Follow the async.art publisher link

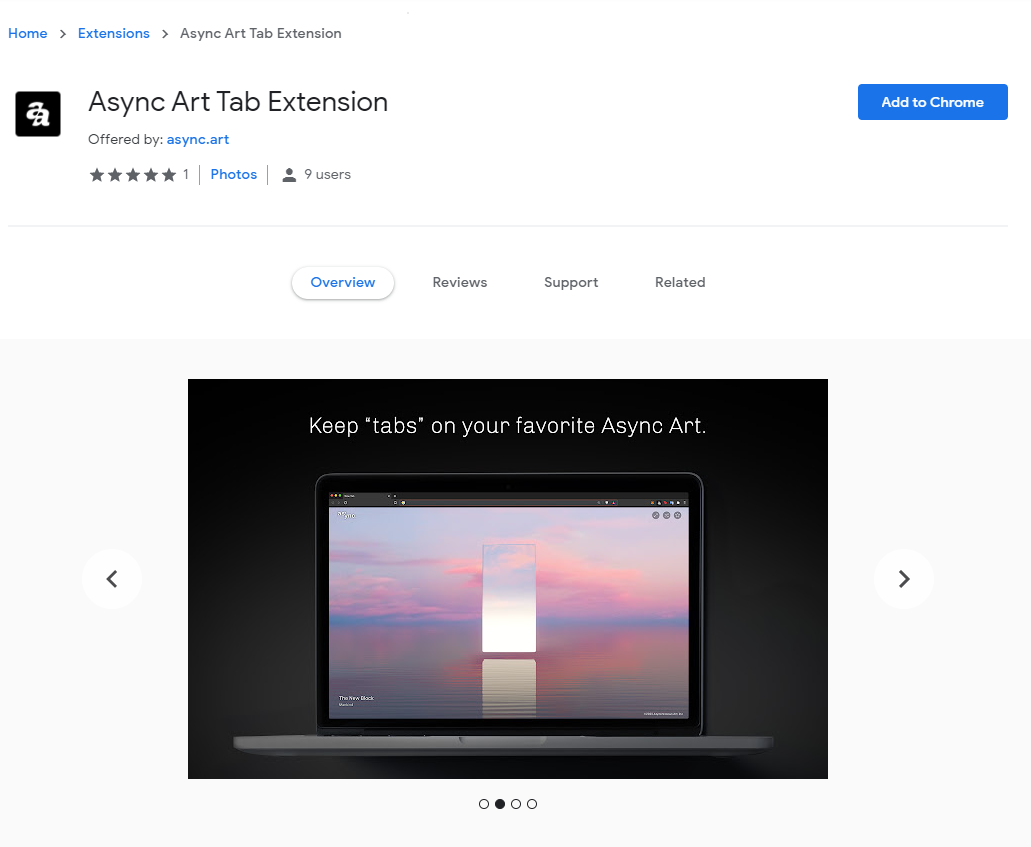tap(198, 139)
